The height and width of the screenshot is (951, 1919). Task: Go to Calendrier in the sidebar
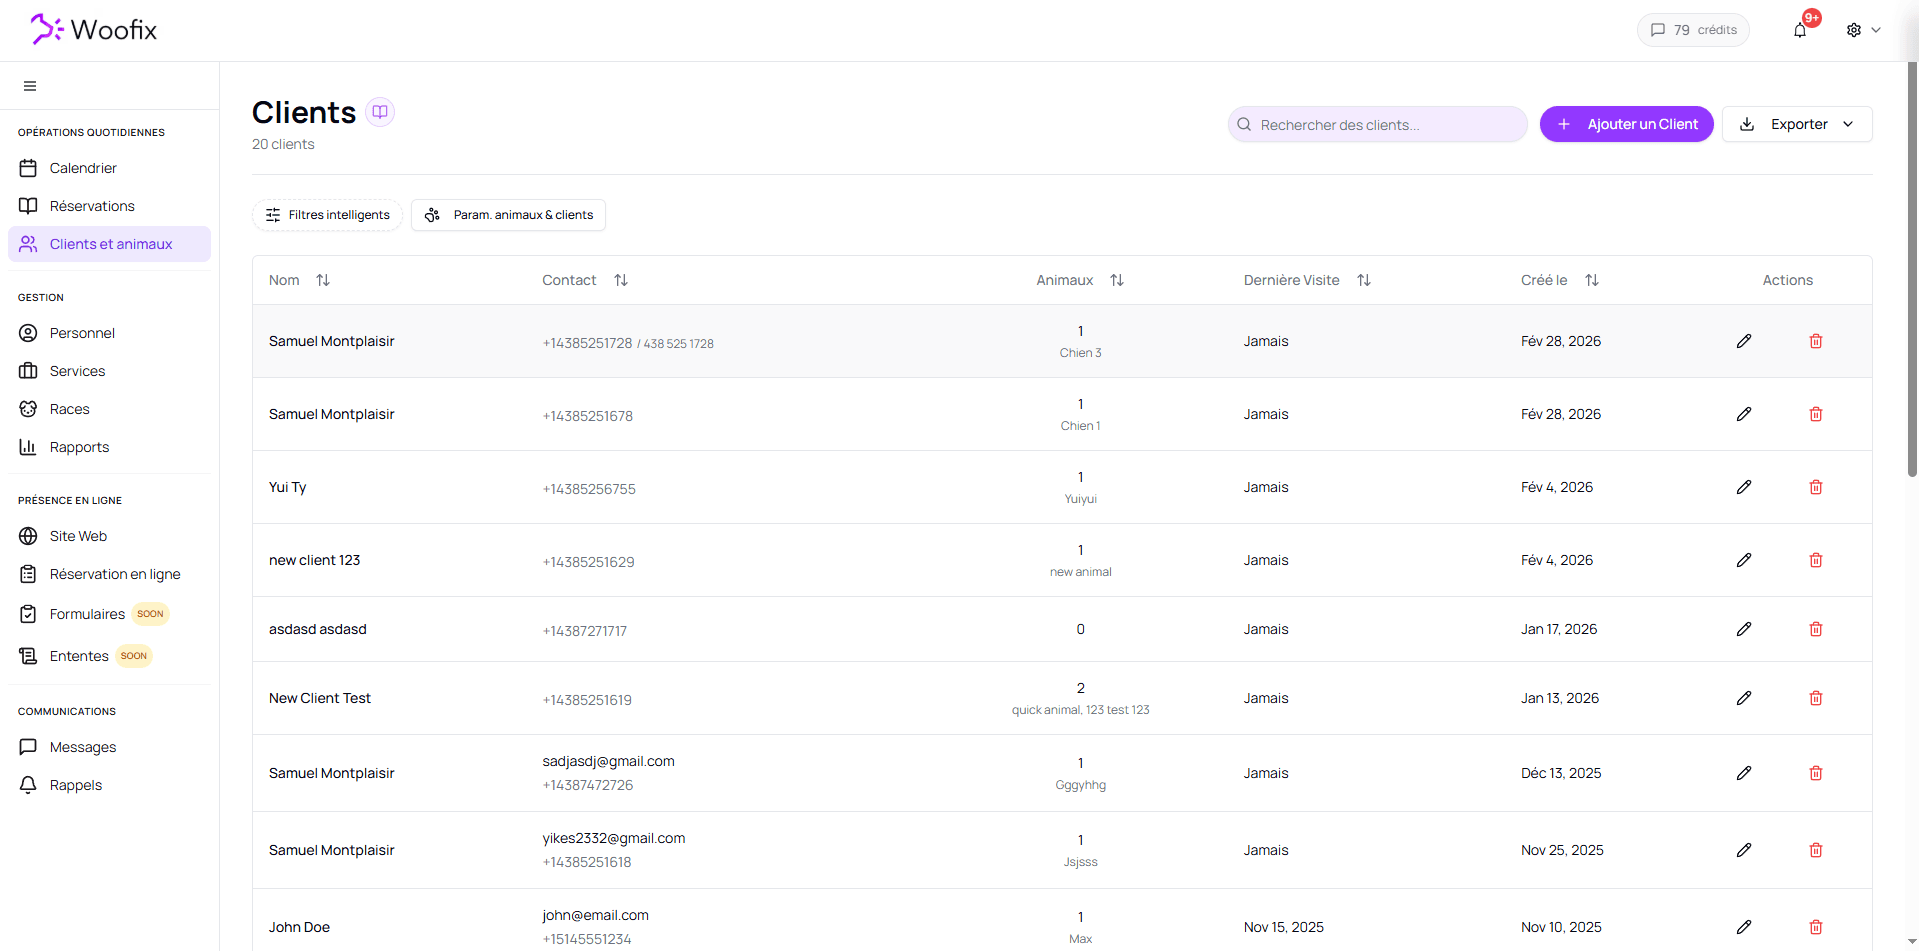[x=83, y=168]
